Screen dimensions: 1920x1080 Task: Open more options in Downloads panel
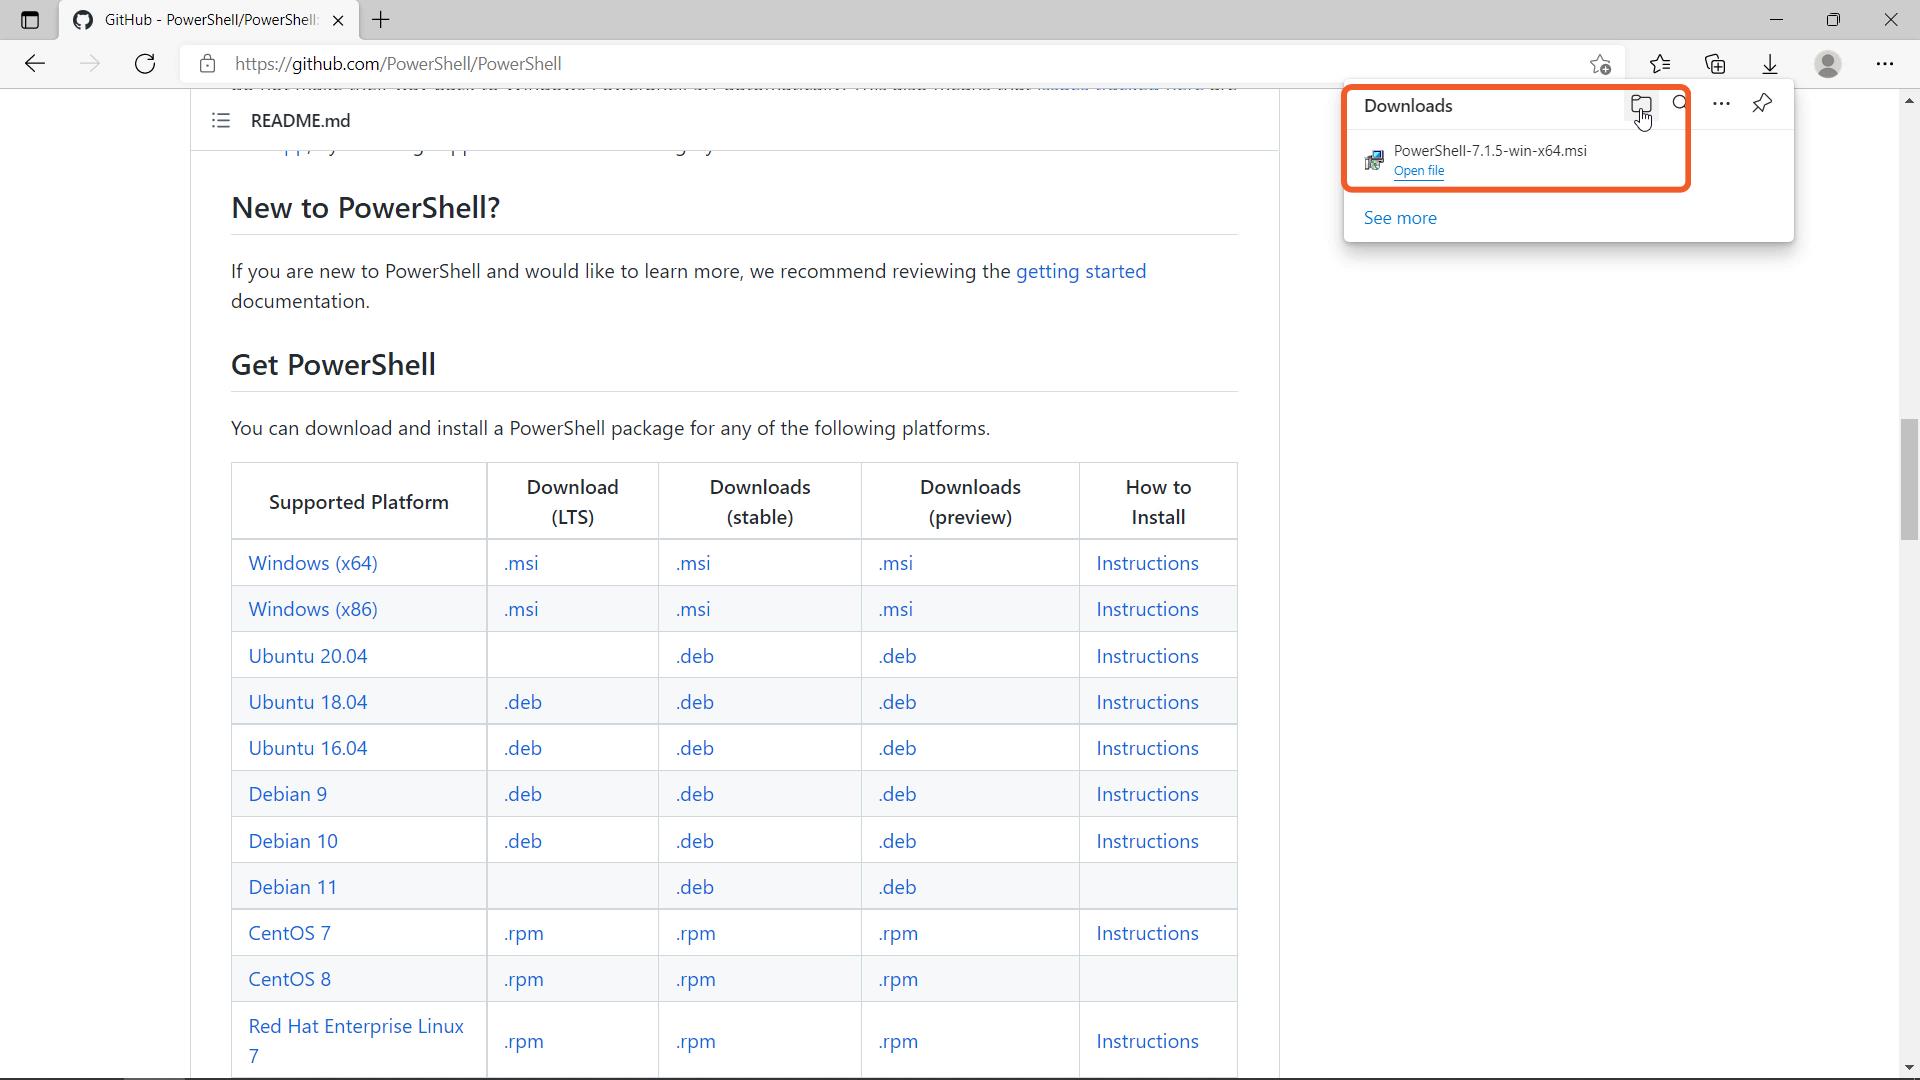tap(1721, 103)
